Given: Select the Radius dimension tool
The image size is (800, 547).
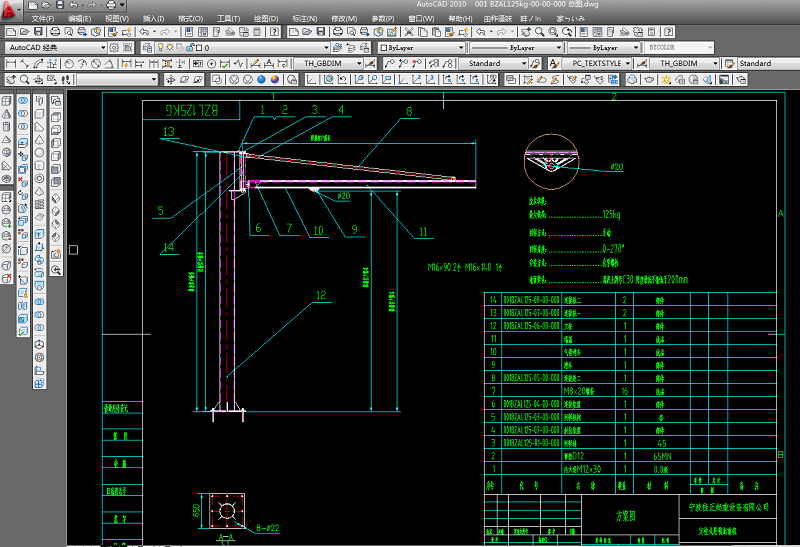Looking at the screenshot, I should pyautogui.click(x=69, y=63).
